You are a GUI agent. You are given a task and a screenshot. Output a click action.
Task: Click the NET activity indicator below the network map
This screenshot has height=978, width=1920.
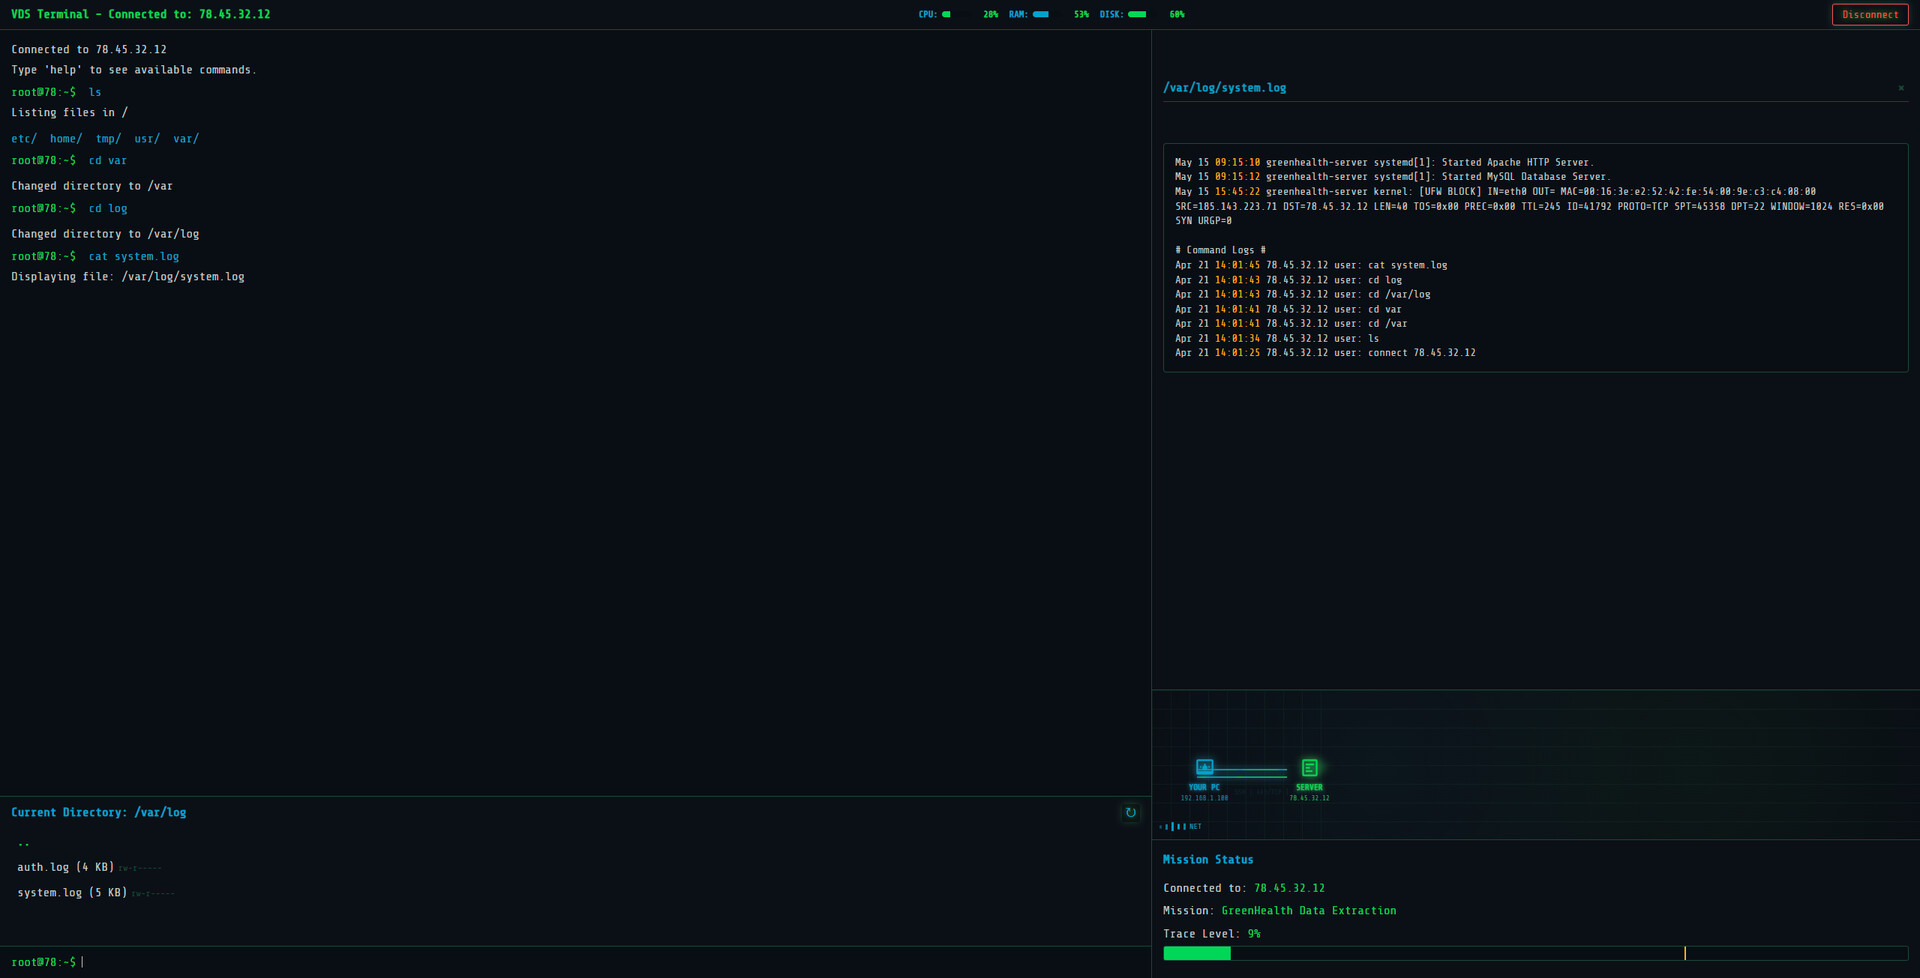click(1180, 826)
